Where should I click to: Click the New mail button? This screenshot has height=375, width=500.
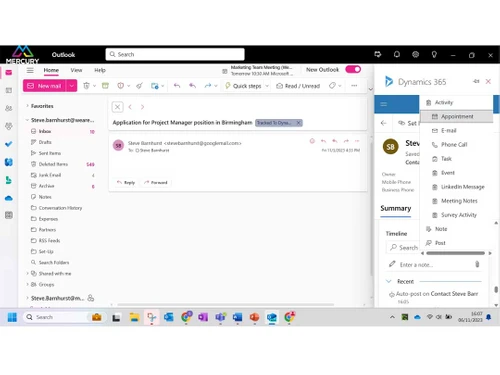(45, 86)
